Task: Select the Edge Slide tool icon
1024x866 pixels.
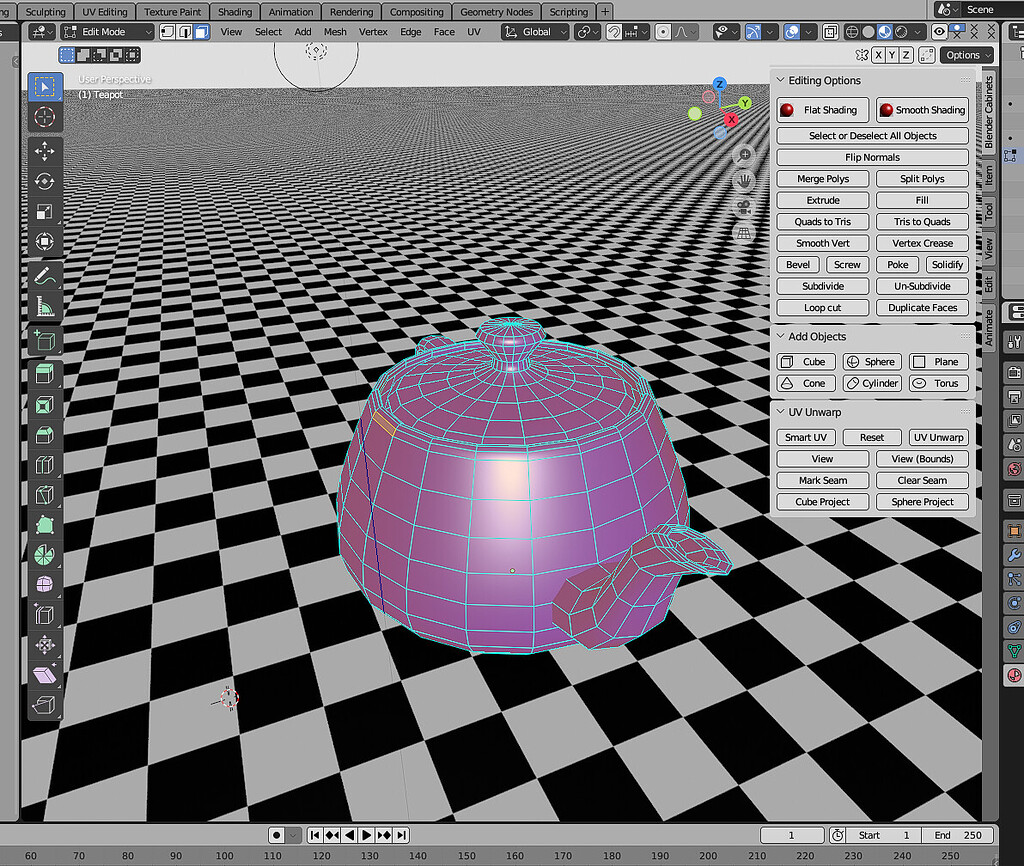Action: (x=44, y=615)
